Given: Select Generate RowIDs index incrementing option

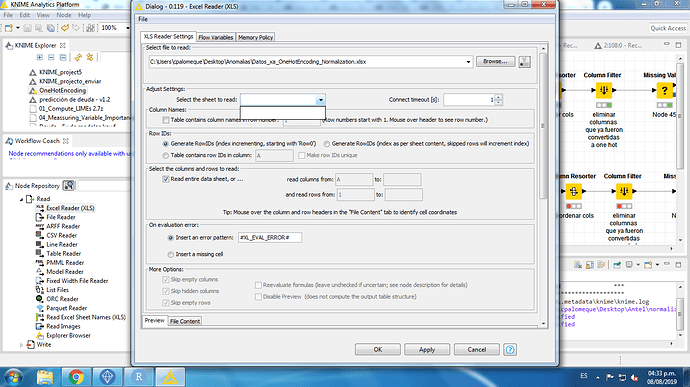Looking at the screenshot, I should [165, 144].
